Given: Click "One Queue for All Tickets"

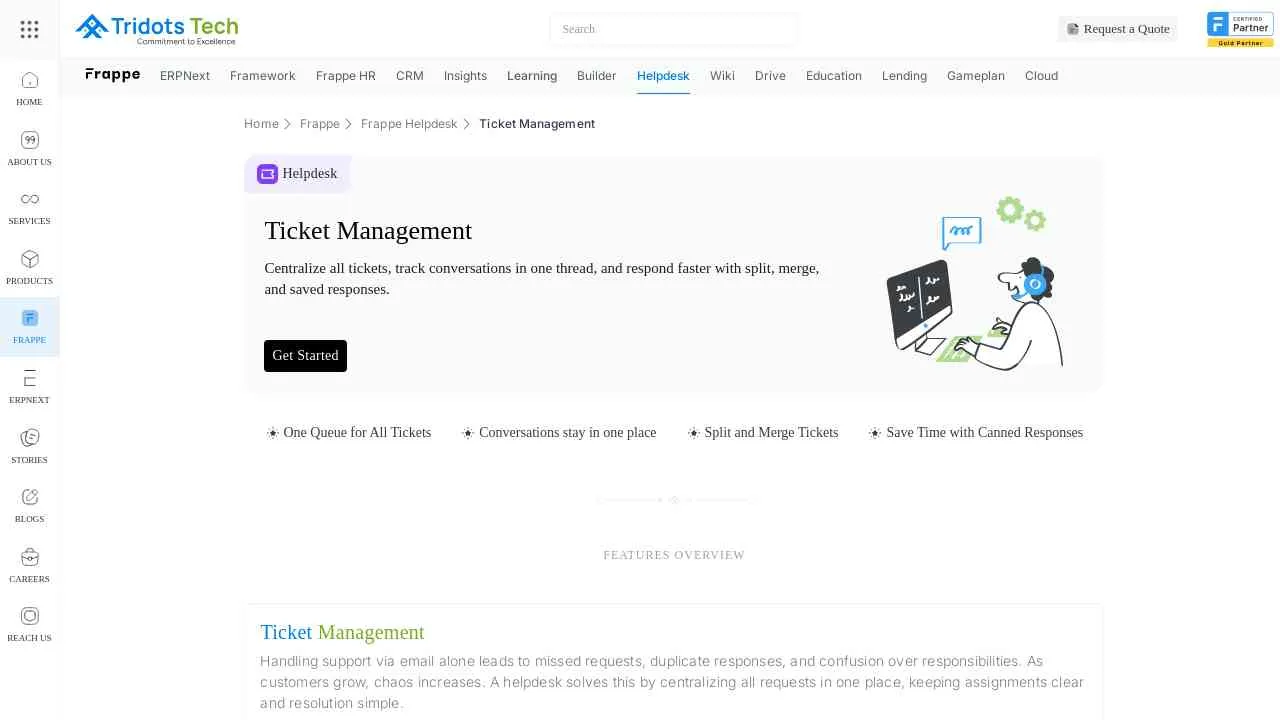Looking at the screenshot, I should click(357, 433).
